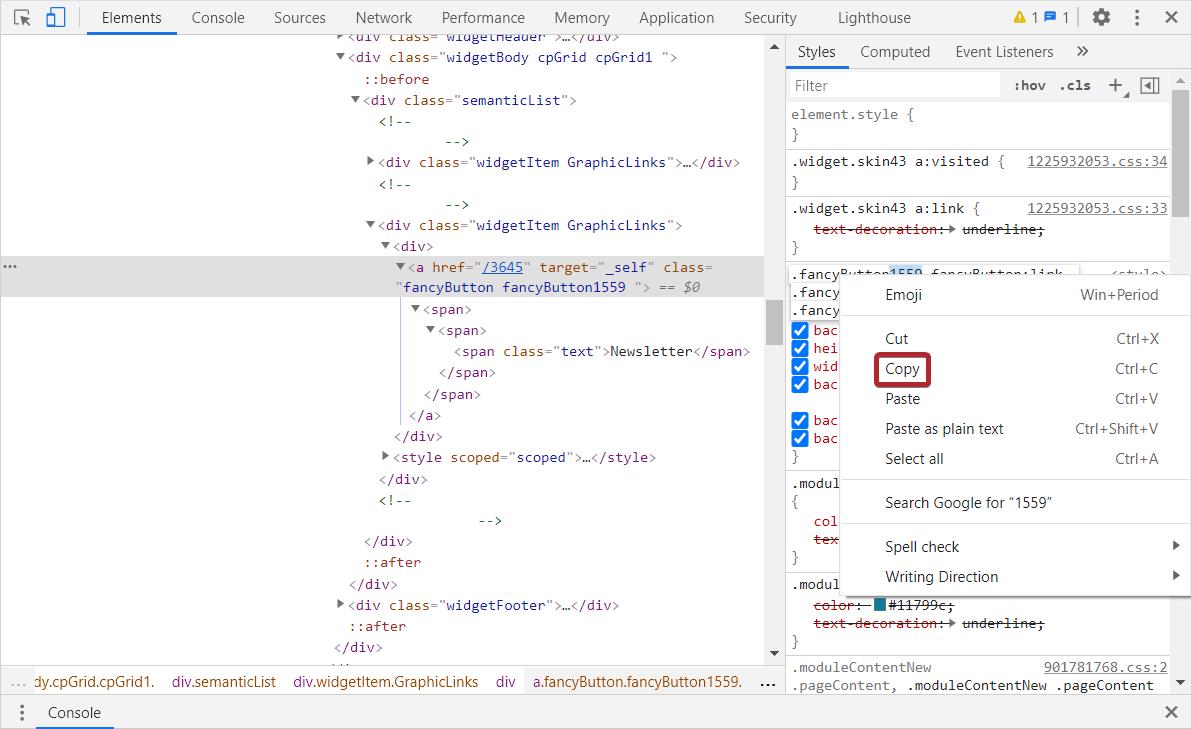Toggle the last 'bac' property checkbox
This screenshot has height=729, width=1191.
click(x=800, y=439)
